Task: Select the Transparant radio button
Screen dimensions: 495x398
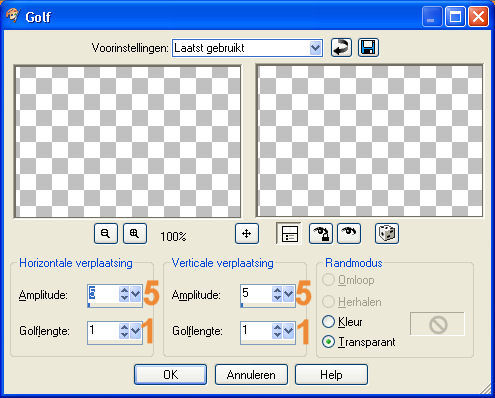Action: pyautogui.click(x=328, y=342)
